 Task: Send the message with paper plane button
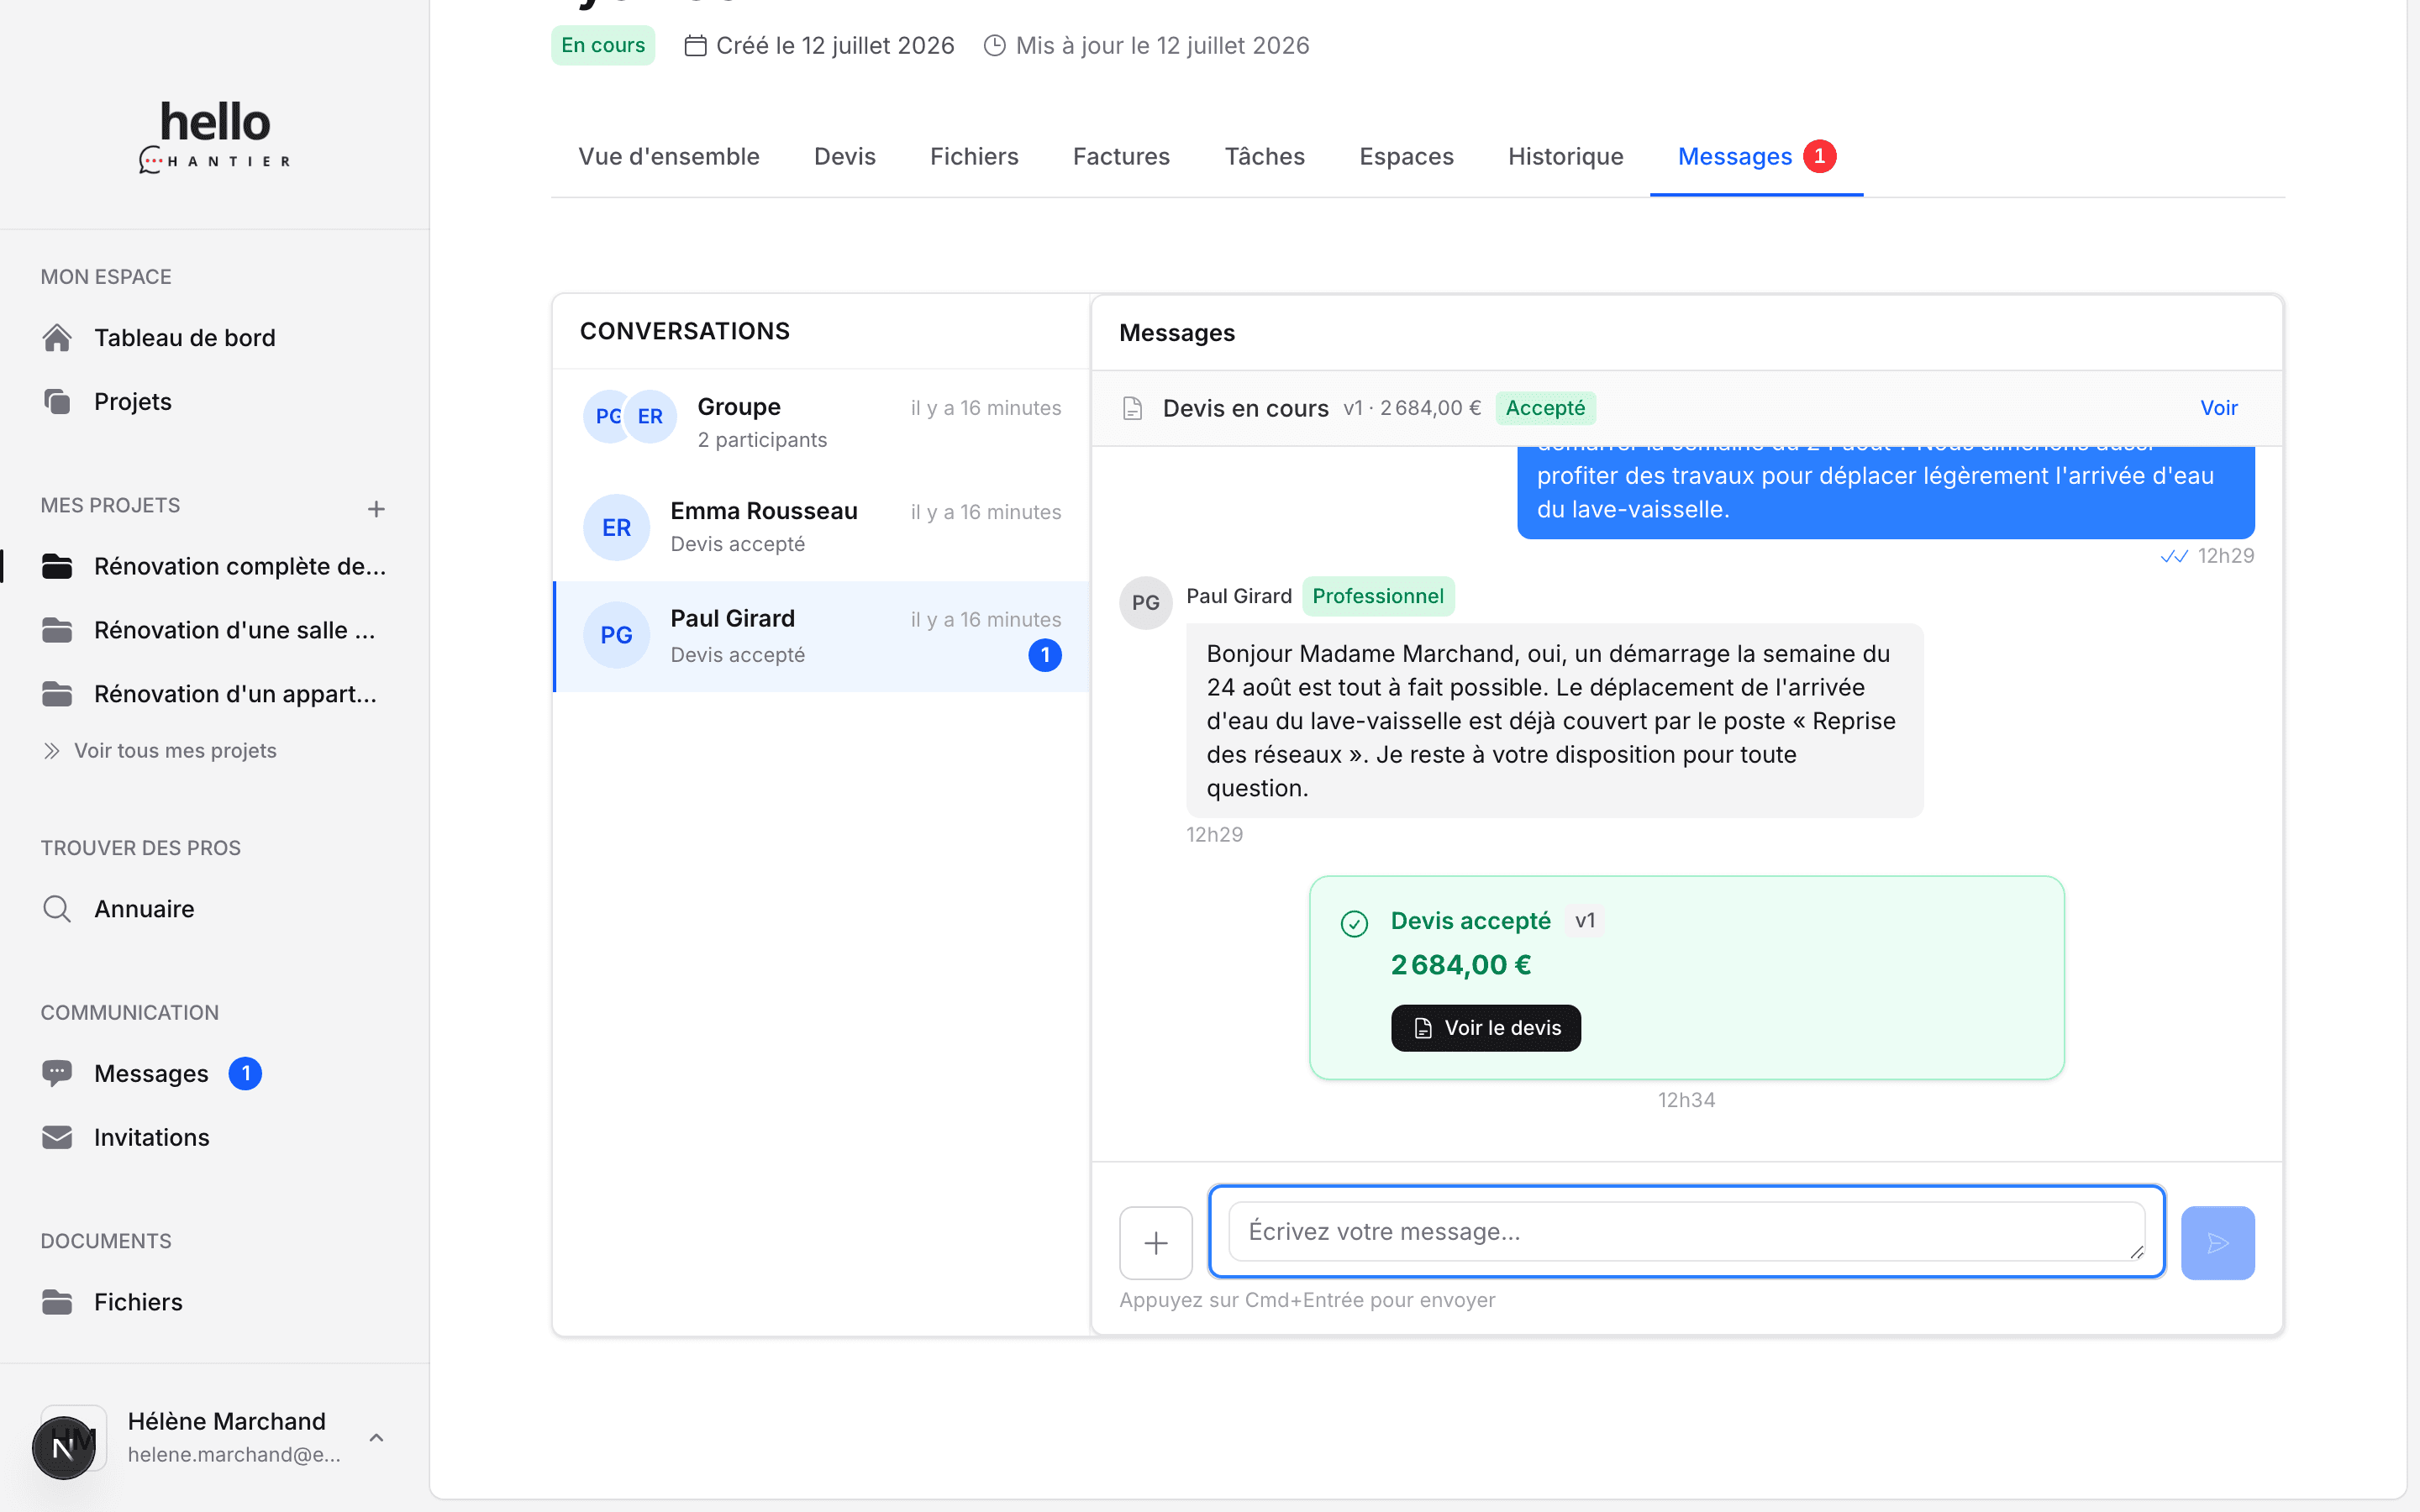pos(2217,1243)
